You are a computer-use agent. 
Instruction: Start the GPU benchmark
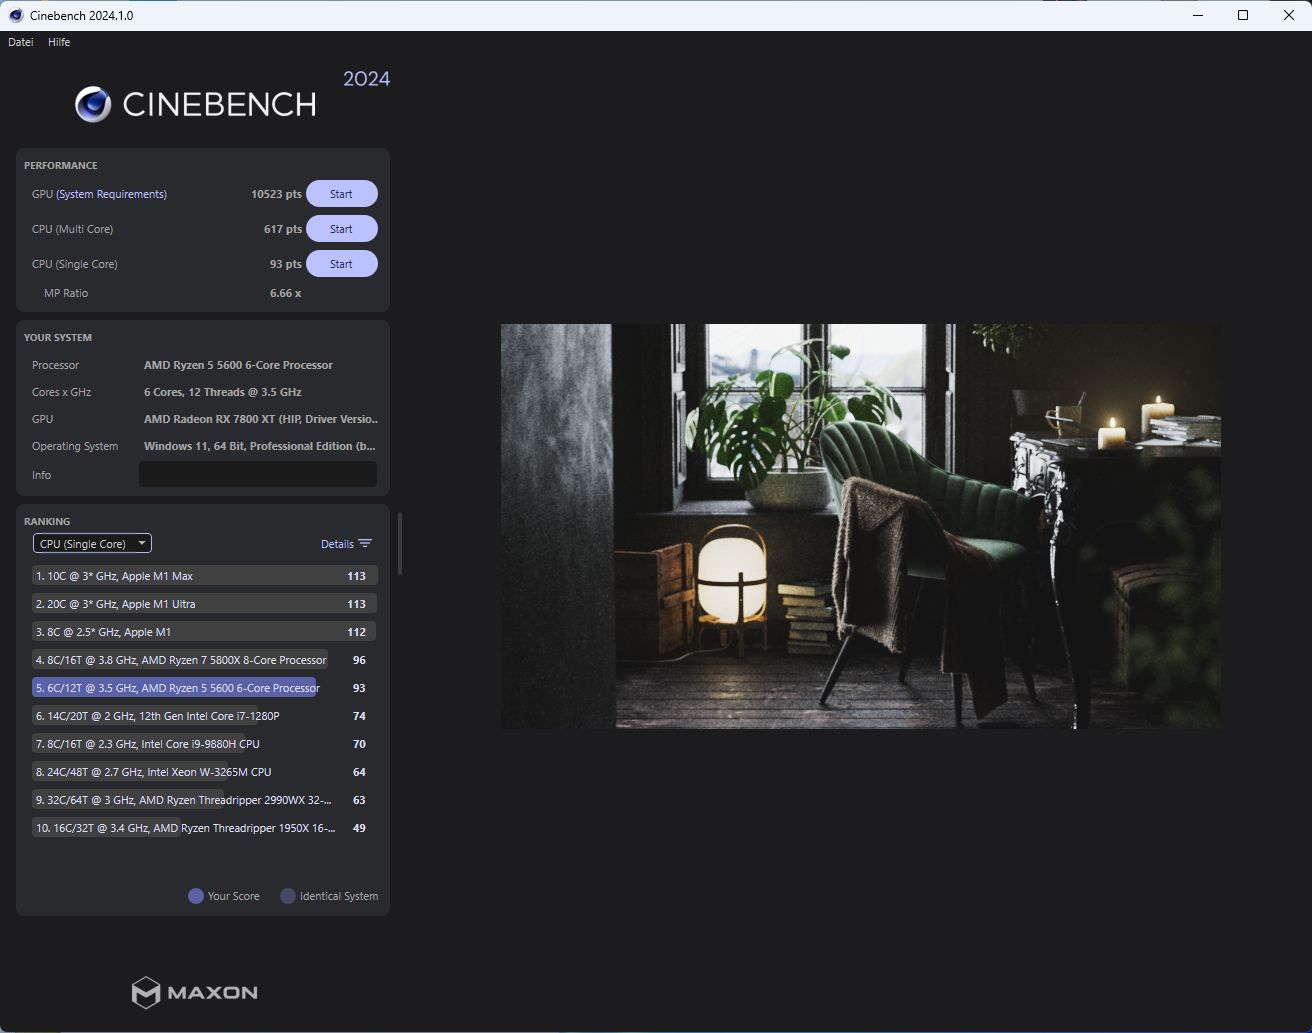click(x=342, y=194)
